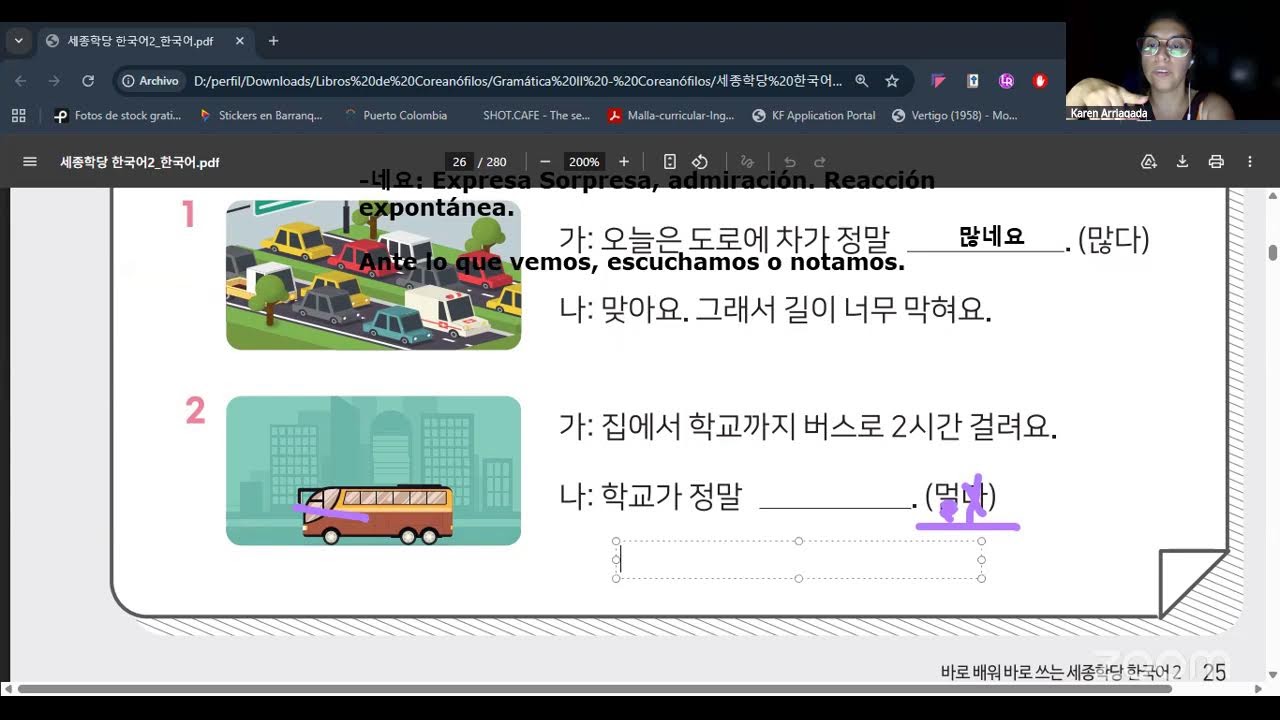
Task: Open the tab search dropdown arrow
Action: pyautogui.click(x=18, y=41)
